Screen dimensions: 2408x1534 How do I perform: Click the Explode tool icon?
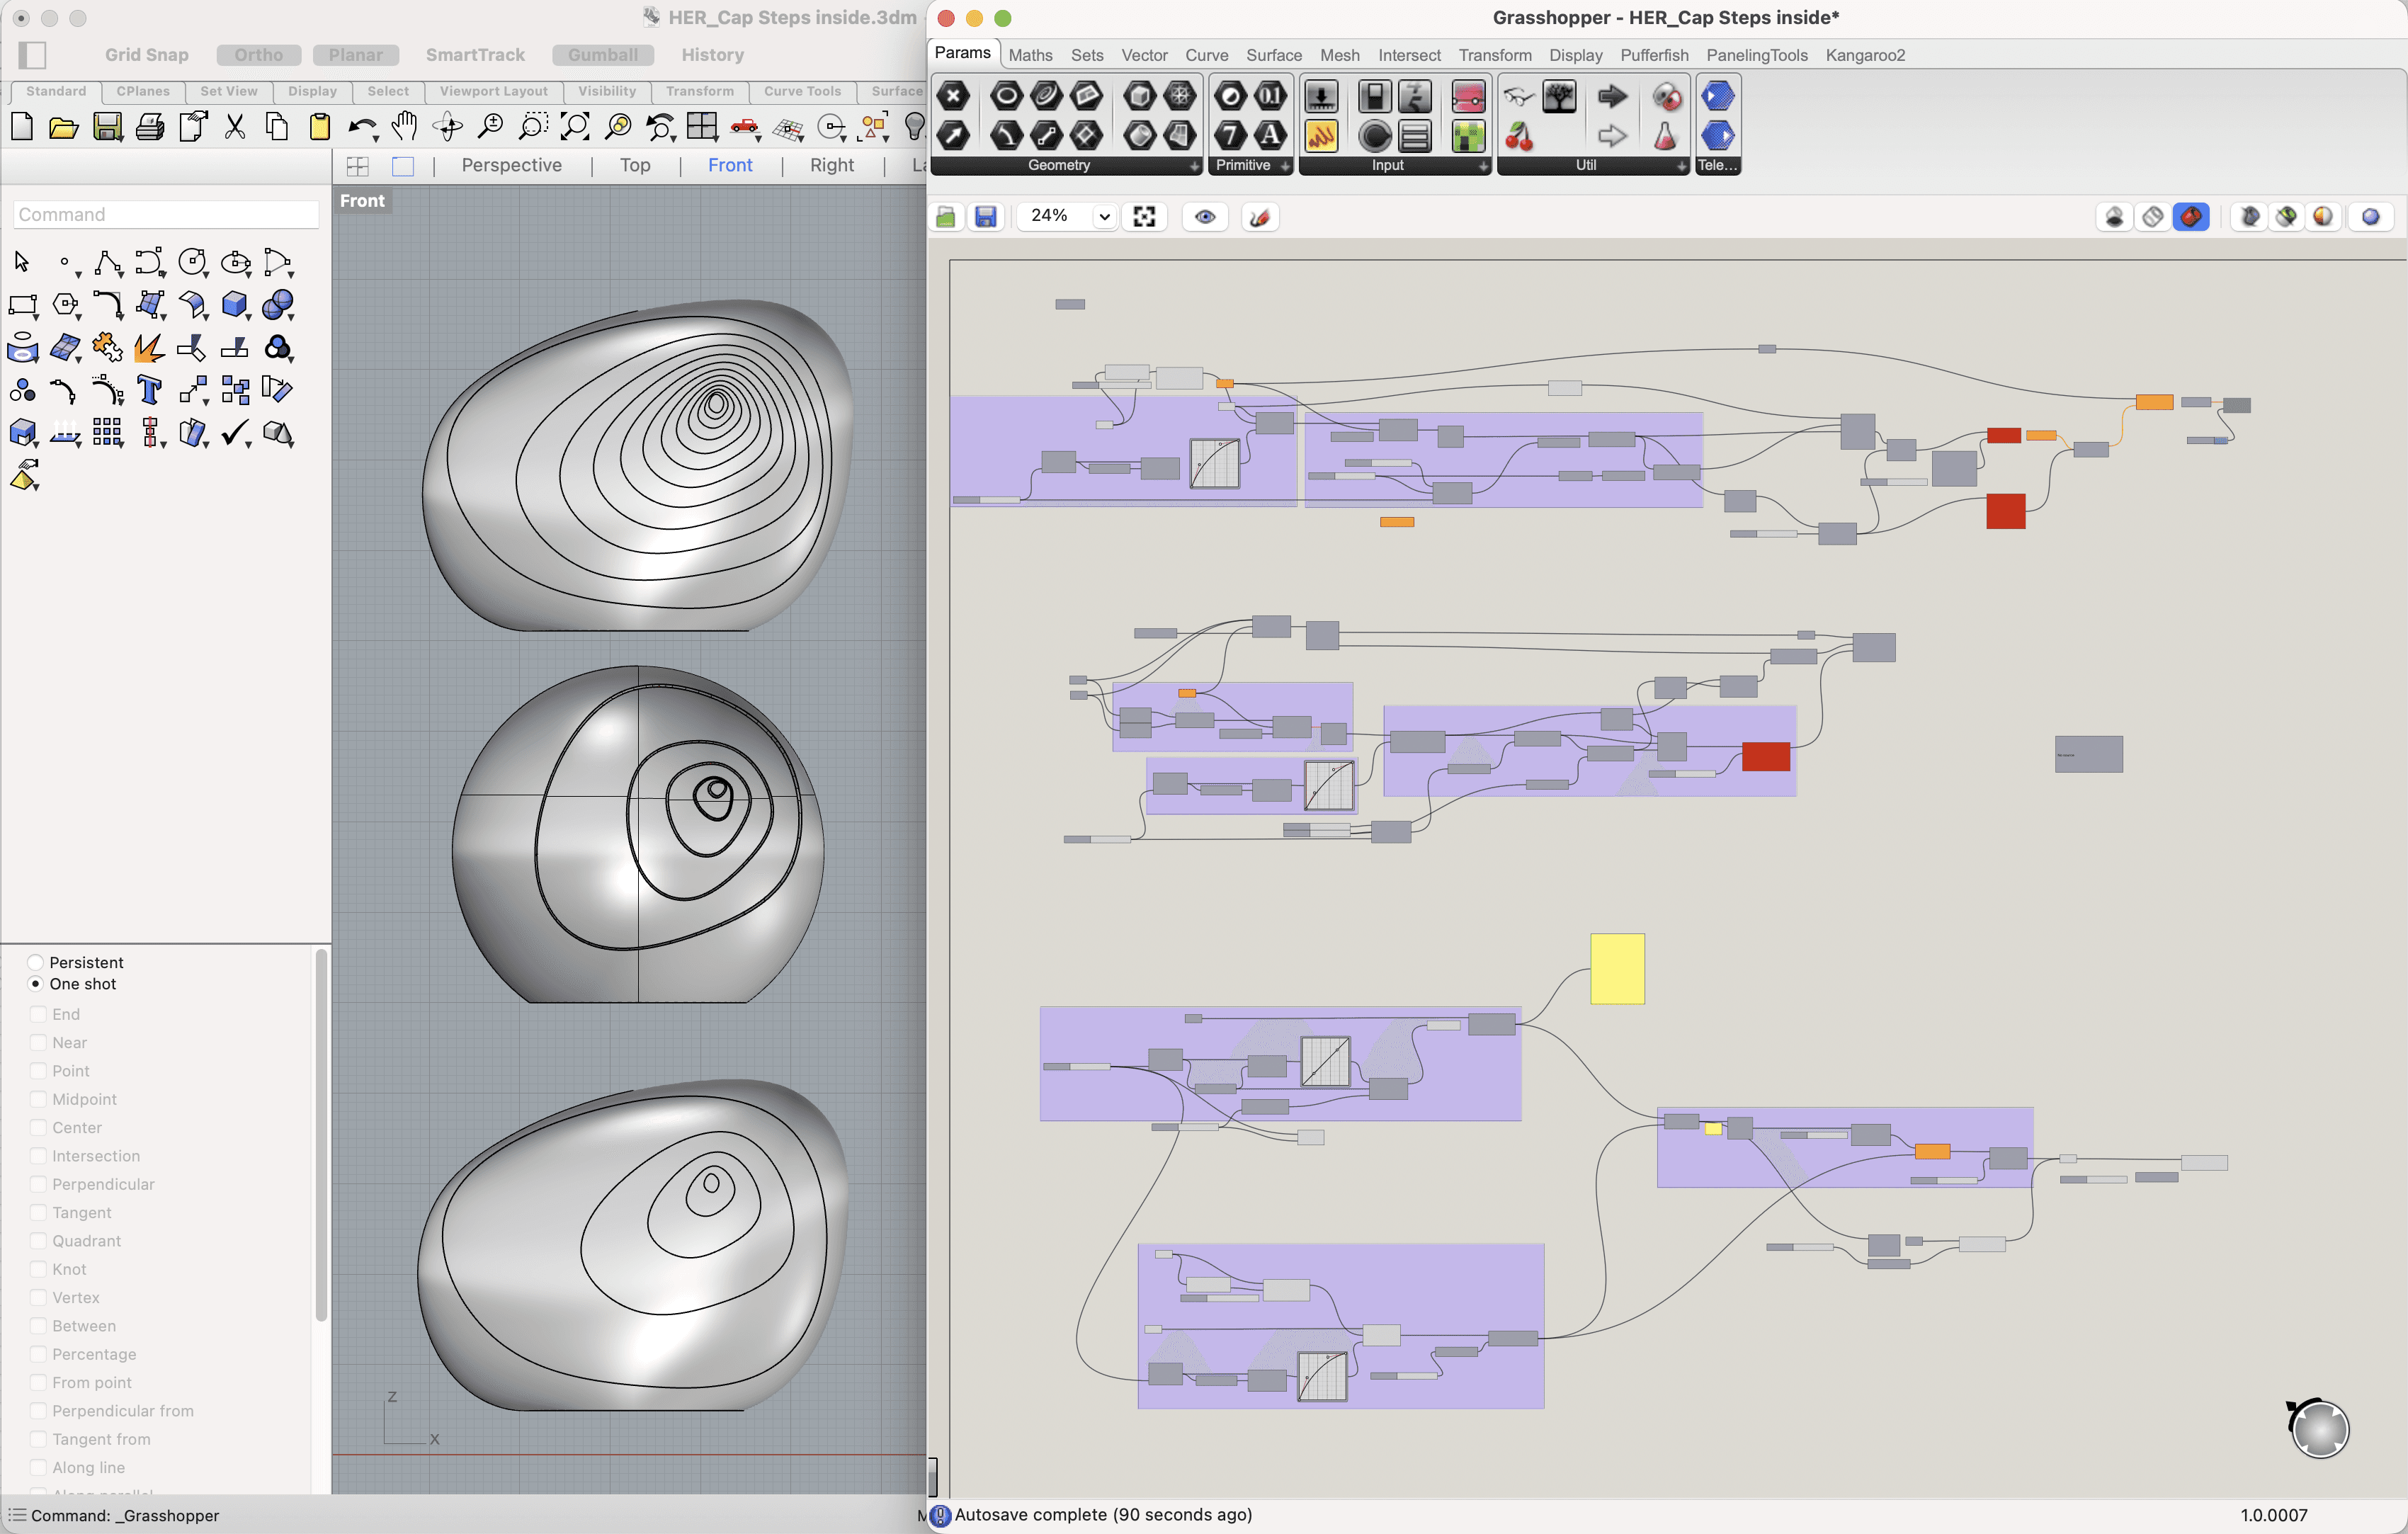pyautogui.click(x=149, y=347)
